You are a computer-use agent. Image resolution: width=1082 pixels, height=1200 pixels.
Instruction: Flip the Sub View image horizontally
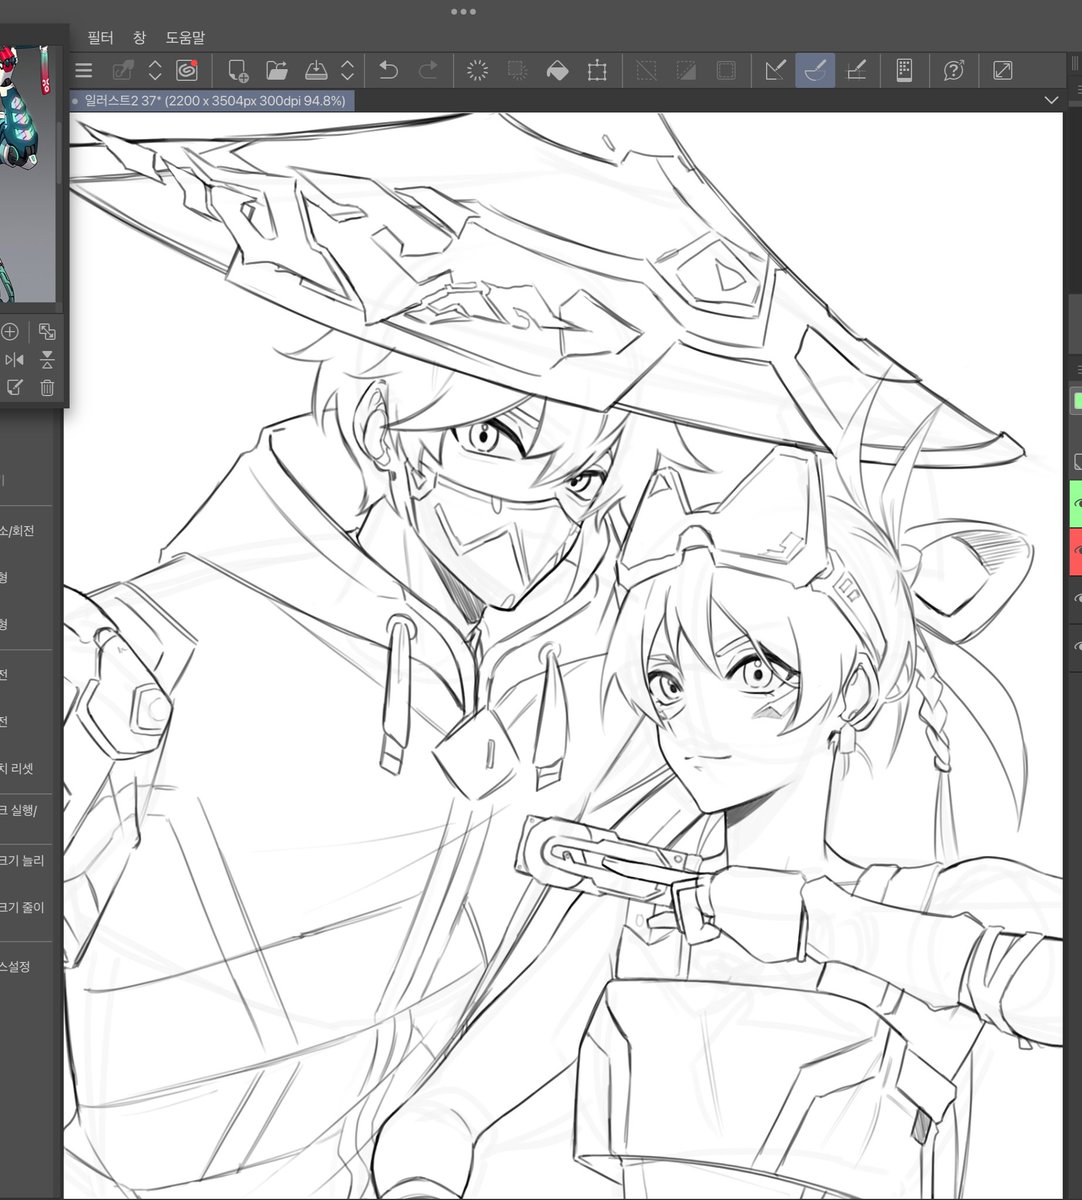tap(14, 360)
